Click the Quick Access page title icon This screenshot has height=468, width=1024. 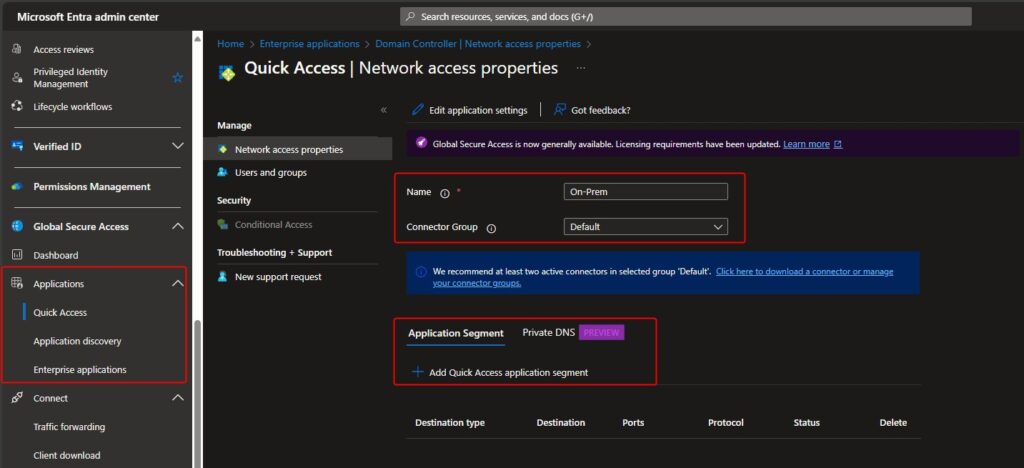point(227,72)
